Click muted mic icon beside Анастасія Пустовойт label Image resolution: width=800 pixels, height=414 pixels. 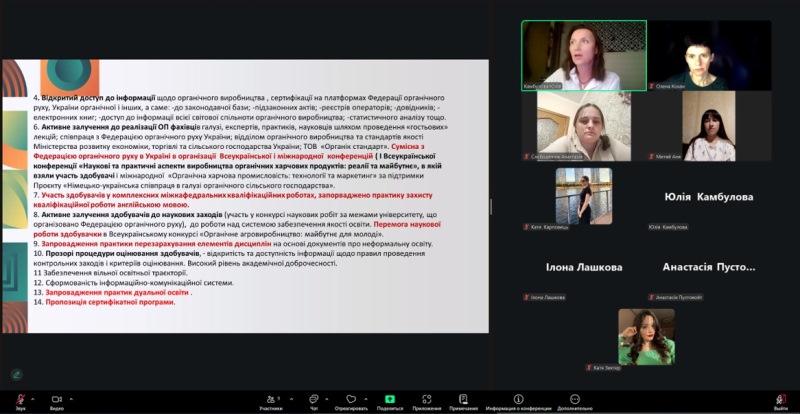coord(652,297)
